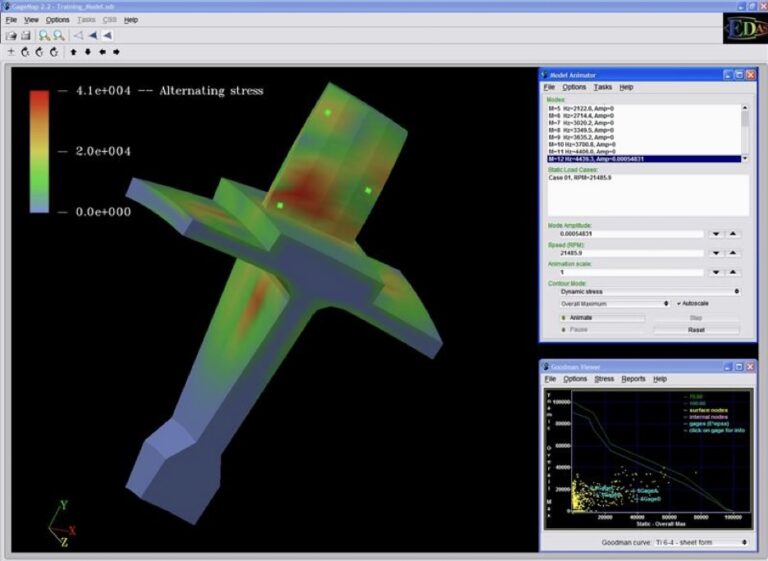
Task: Open File menu in main window
Action: coord(11,20)
